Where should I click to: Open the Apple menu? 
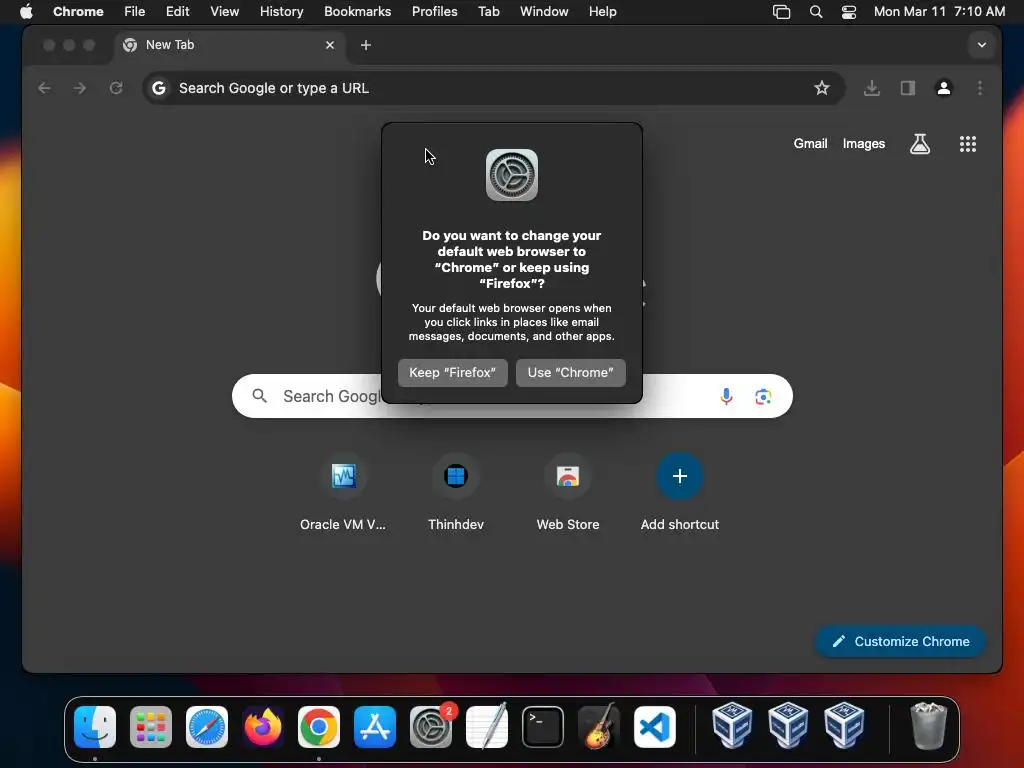(26, 11)
